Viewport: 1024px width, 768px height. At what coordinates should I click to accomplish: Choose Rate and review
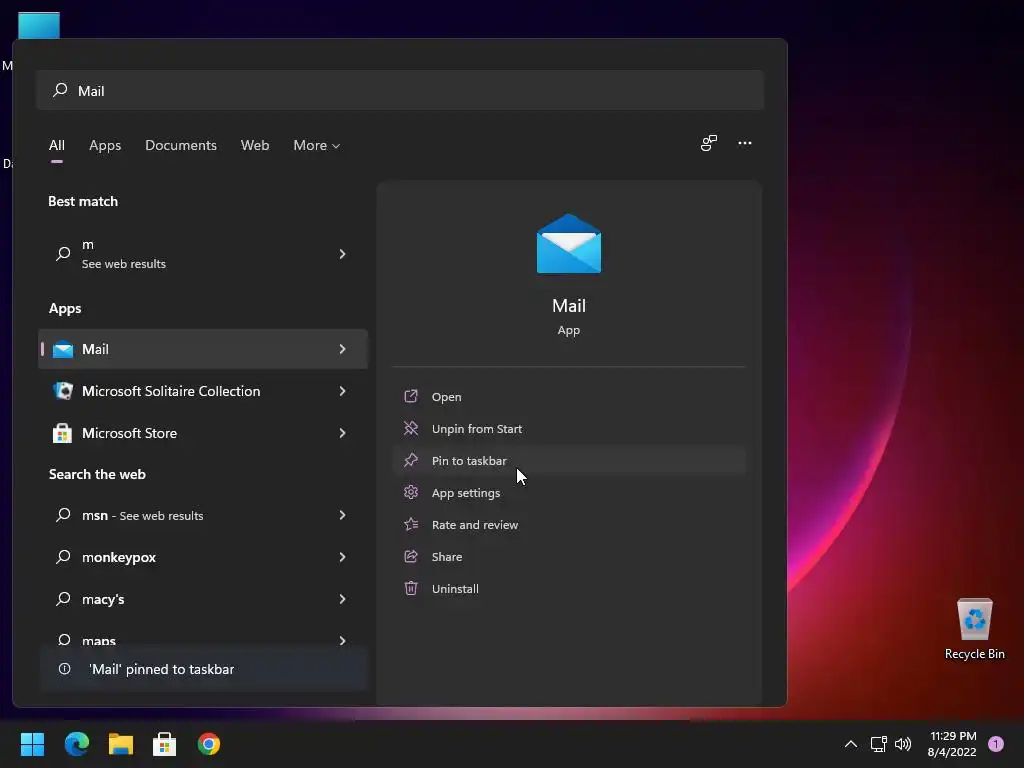pos(569,524)
